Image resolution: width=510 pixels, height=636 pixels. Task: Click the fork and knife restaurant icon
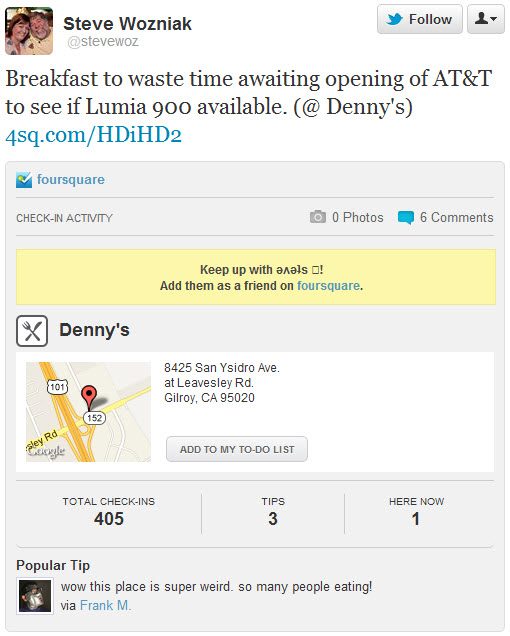(32, 331)
